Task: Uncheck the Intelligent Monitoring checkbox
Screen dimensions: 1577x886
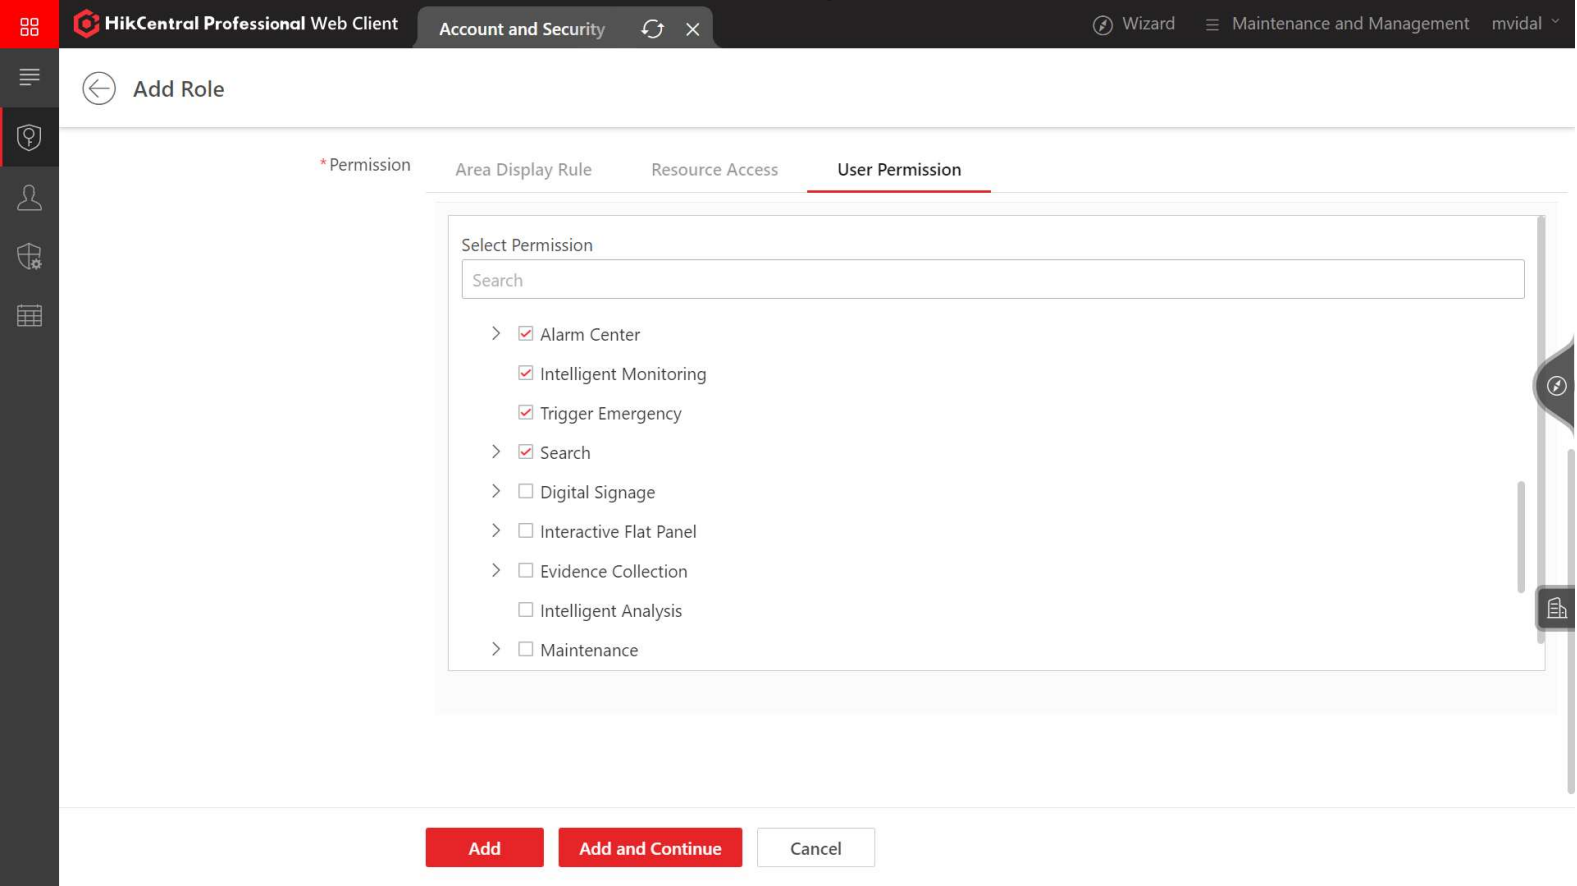Action: click(525, 373)
